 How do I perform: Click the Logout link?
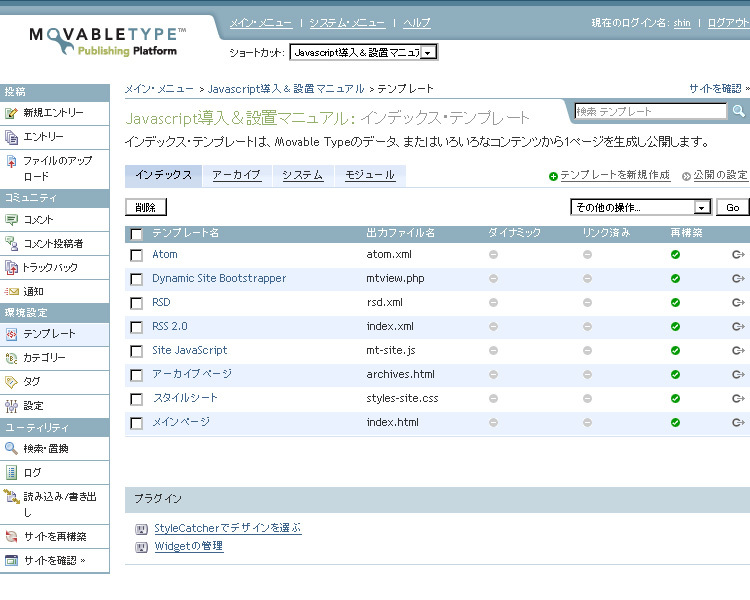[728, 23]
